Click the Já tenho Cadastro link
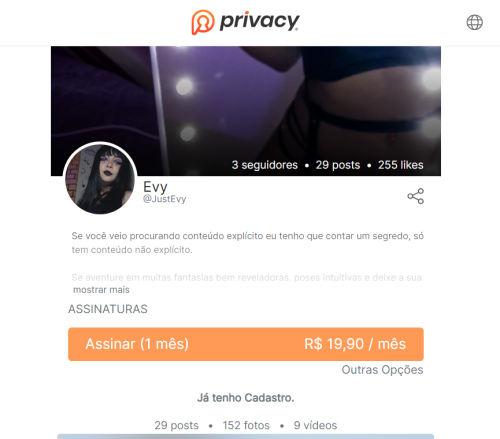Screen dimensions: 500x439 coord(246,398)
